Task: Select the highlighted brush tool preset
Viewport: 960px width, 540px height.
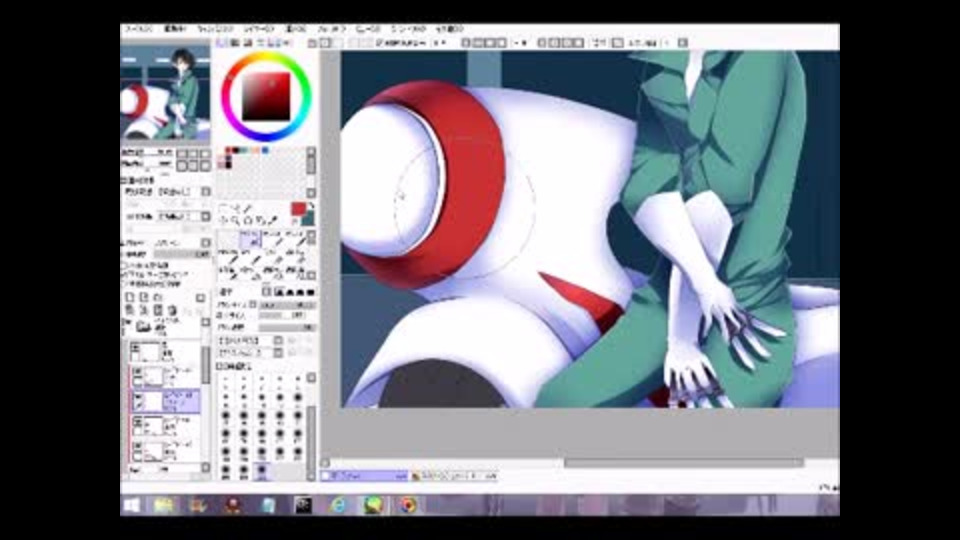Action: (250, 239)
